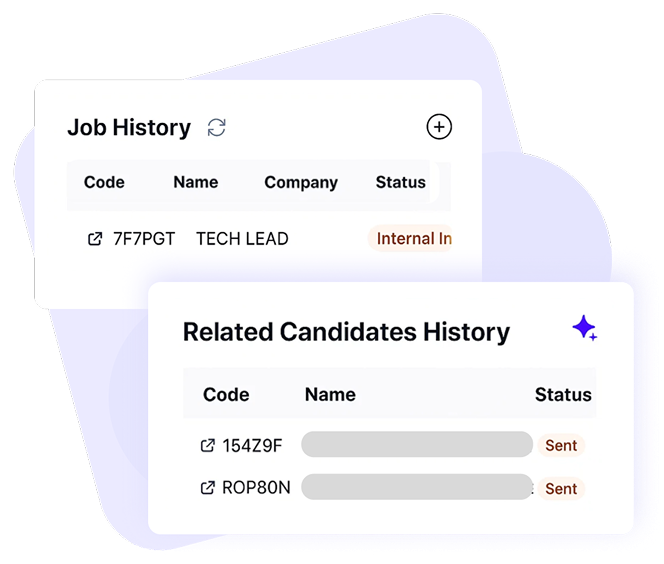Click the AI sparkle icon

(585, 328)
